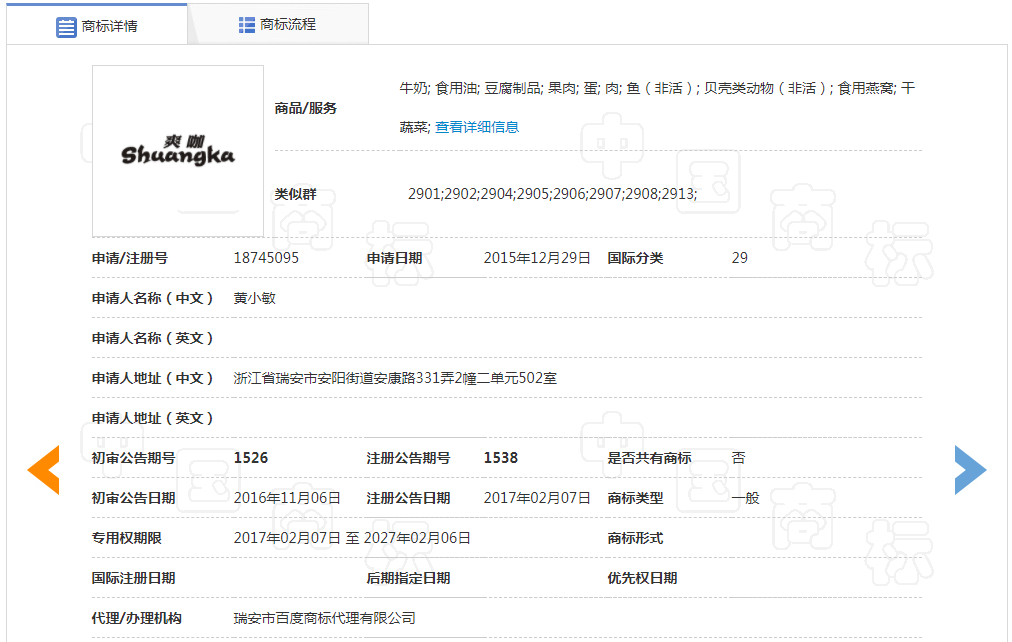The width and height of the screenshot is (1012, 642).
Task: Click the agency 瑞安市百度商标代理有限公司
Action: [324, 618]
